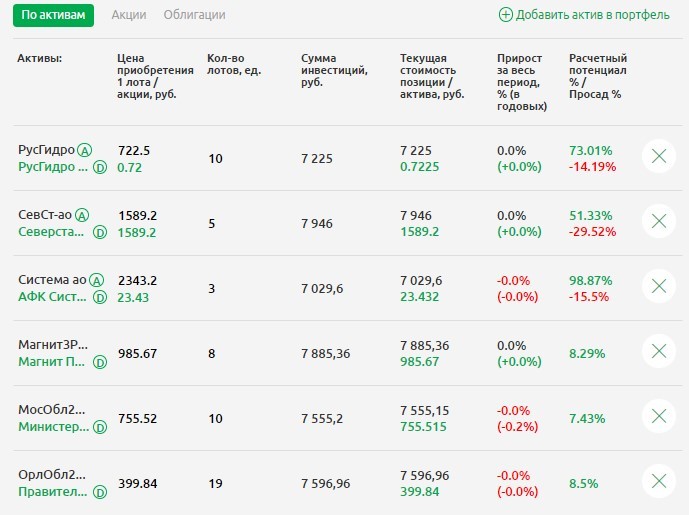Click Добавить актив в портфель link

pos(584,15)
